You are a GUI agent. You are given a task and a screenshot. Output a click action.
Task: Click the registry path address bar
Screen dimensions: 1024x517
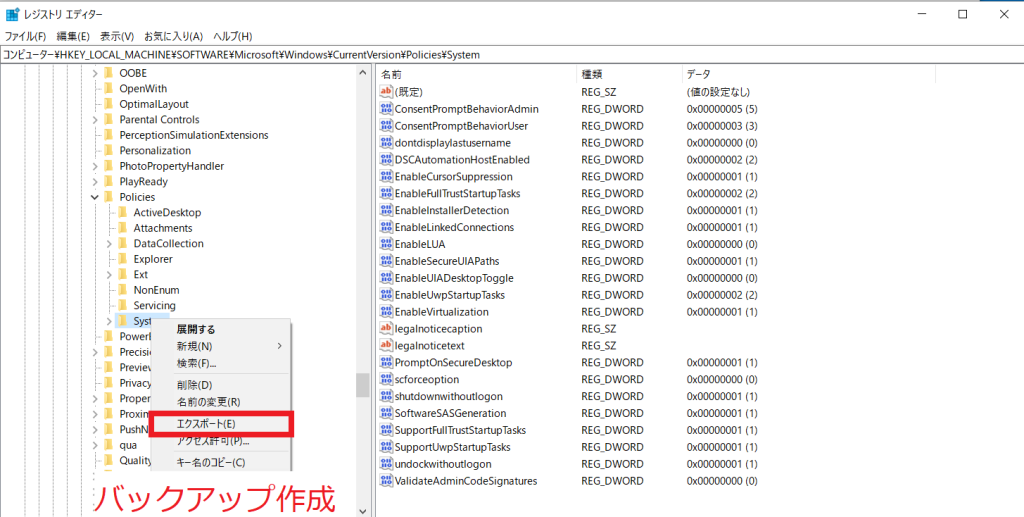coord(512,55)
